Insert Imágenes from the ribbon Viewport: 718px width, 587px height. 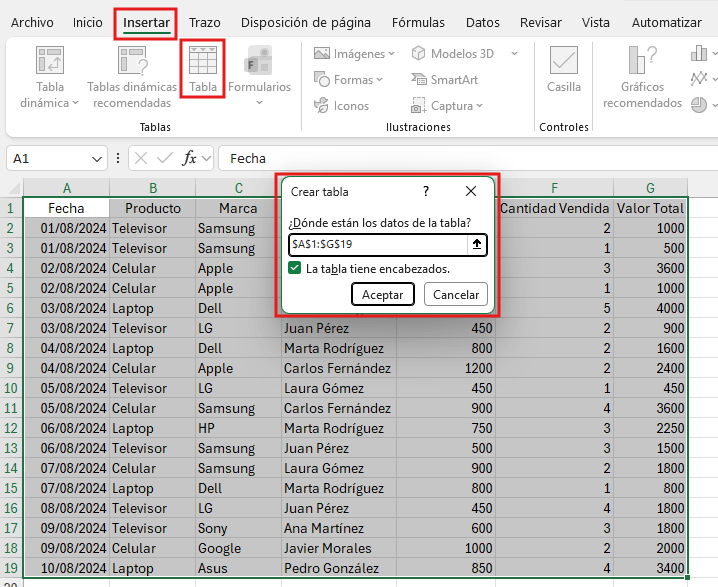354,54
